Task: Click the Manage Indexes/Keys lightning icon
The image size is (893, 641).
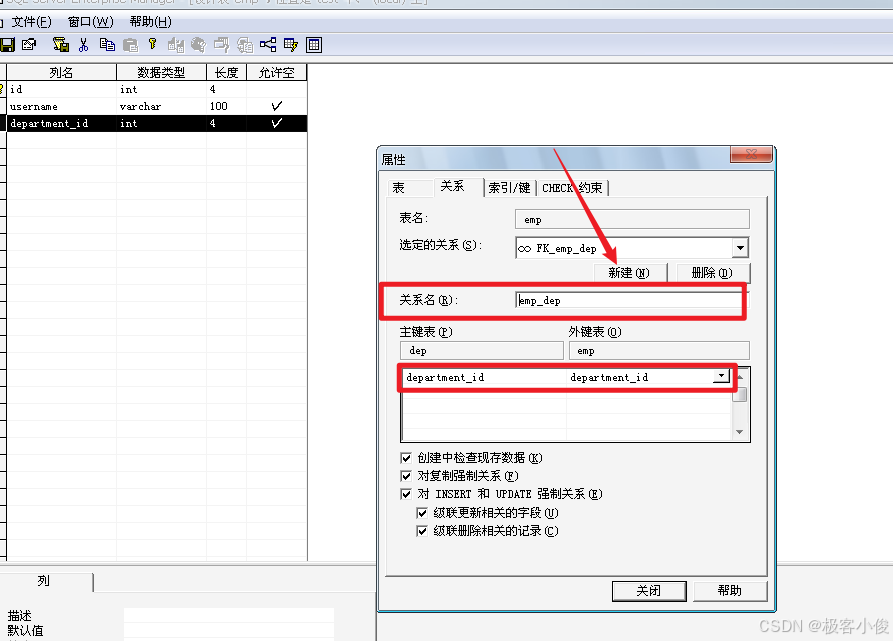Action: (x=290, y=45)
